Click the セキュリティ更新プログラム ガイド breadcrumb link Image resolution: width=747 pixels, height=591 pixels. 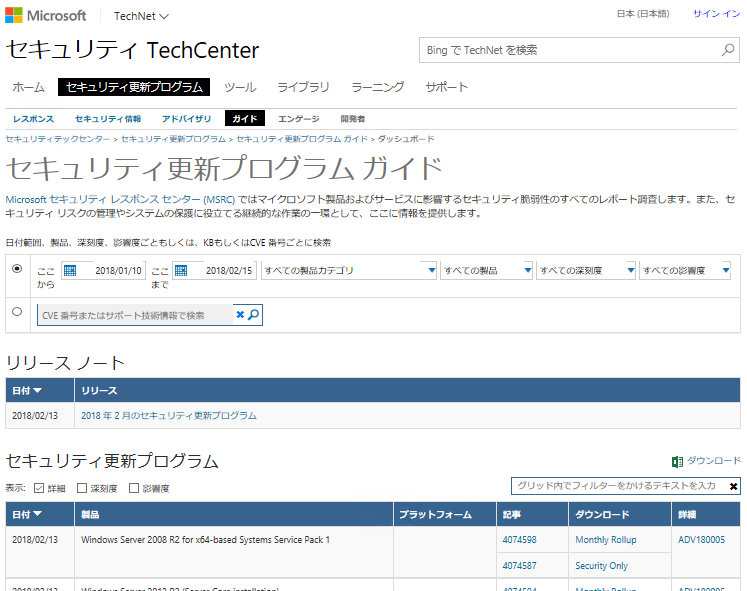click(302, 139)
